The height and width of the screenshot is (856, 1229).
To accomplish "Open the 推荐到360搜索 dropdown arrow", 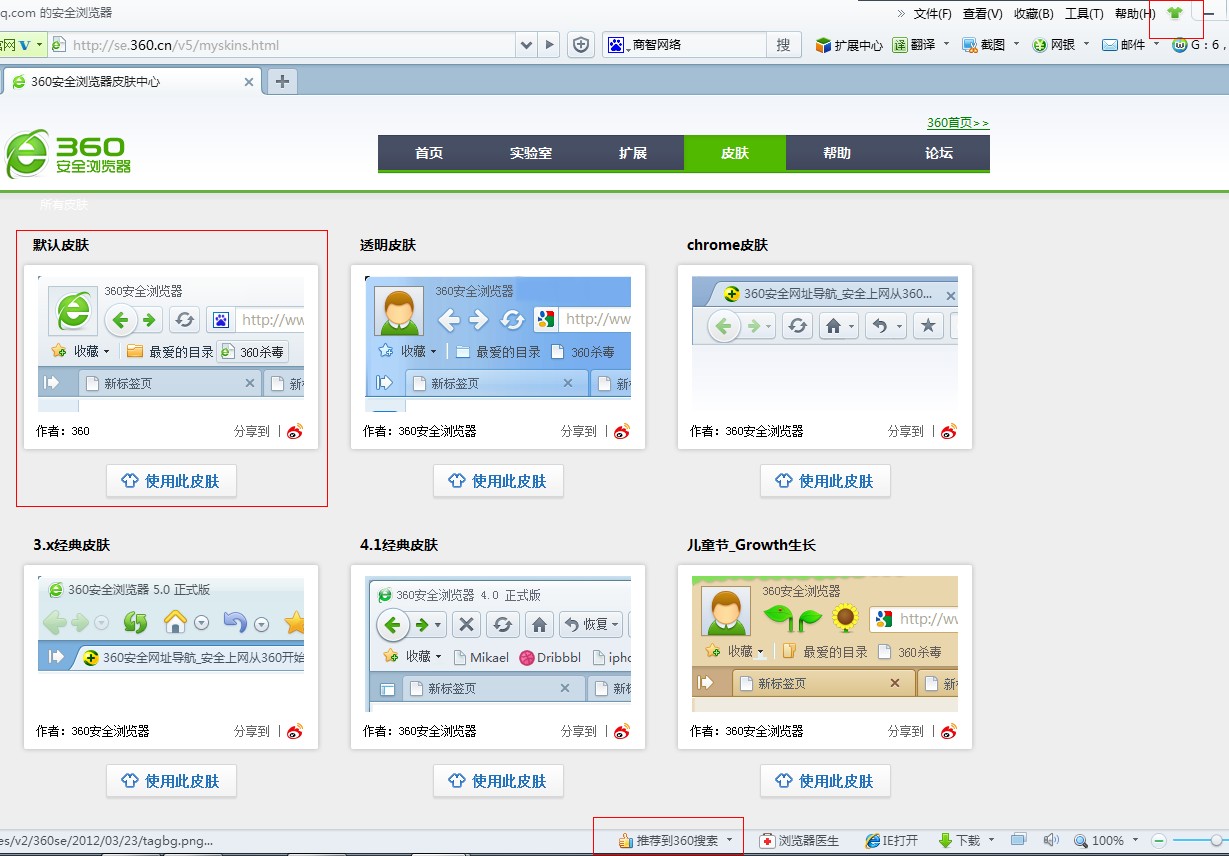I will pos(730,841).
